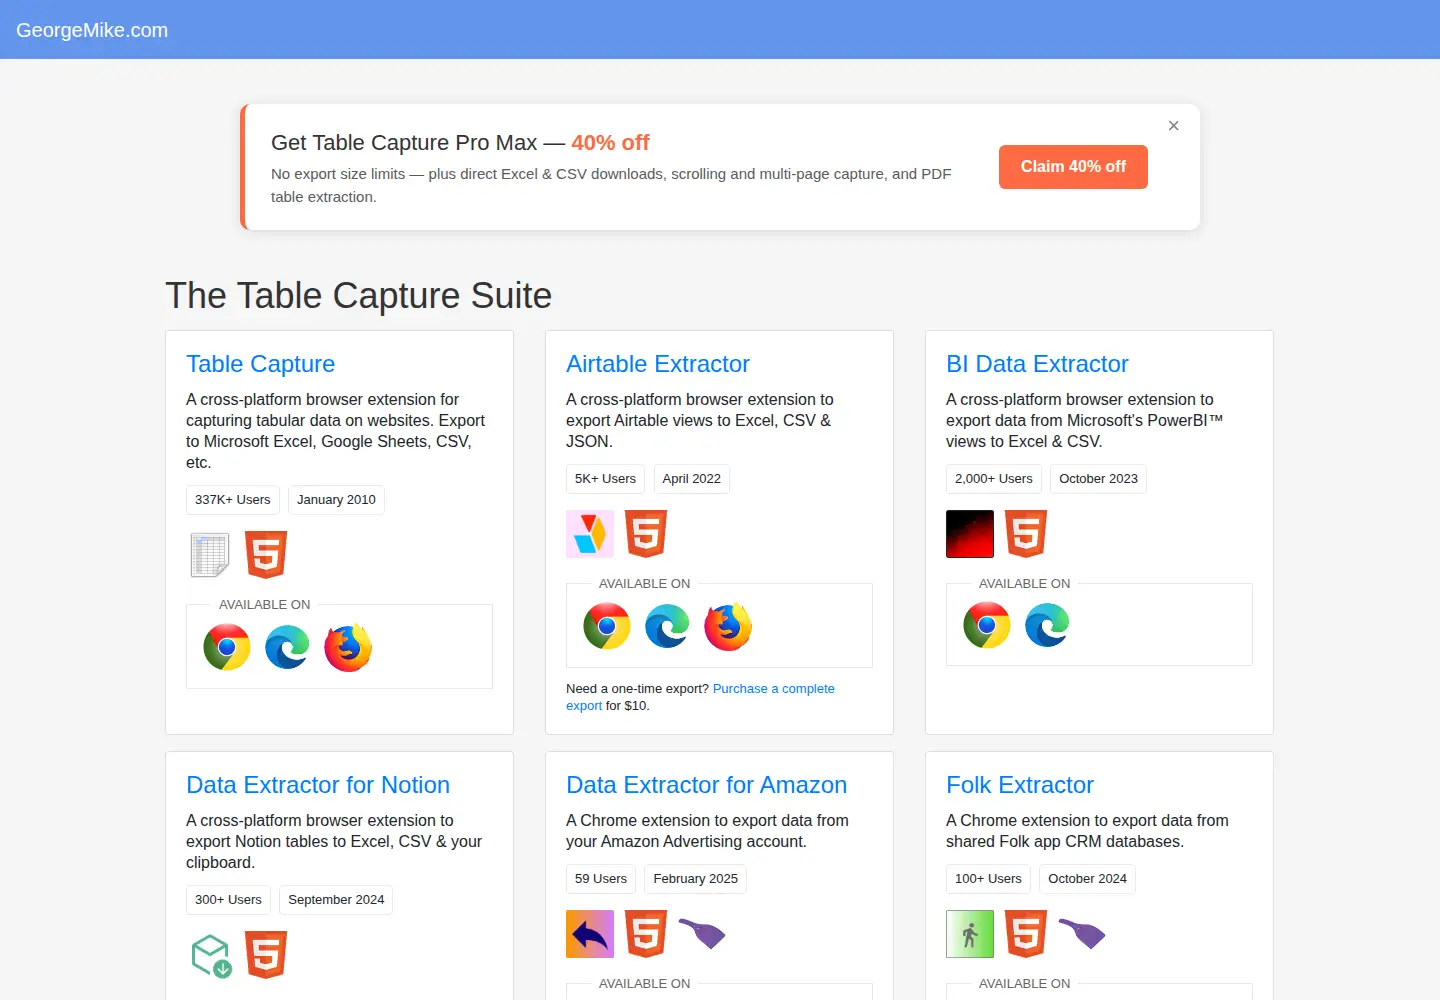Click the Folk Extractor green logo icon
Screen dimensions: 1440x1000
pyautogui.click(x=970, y=934)
